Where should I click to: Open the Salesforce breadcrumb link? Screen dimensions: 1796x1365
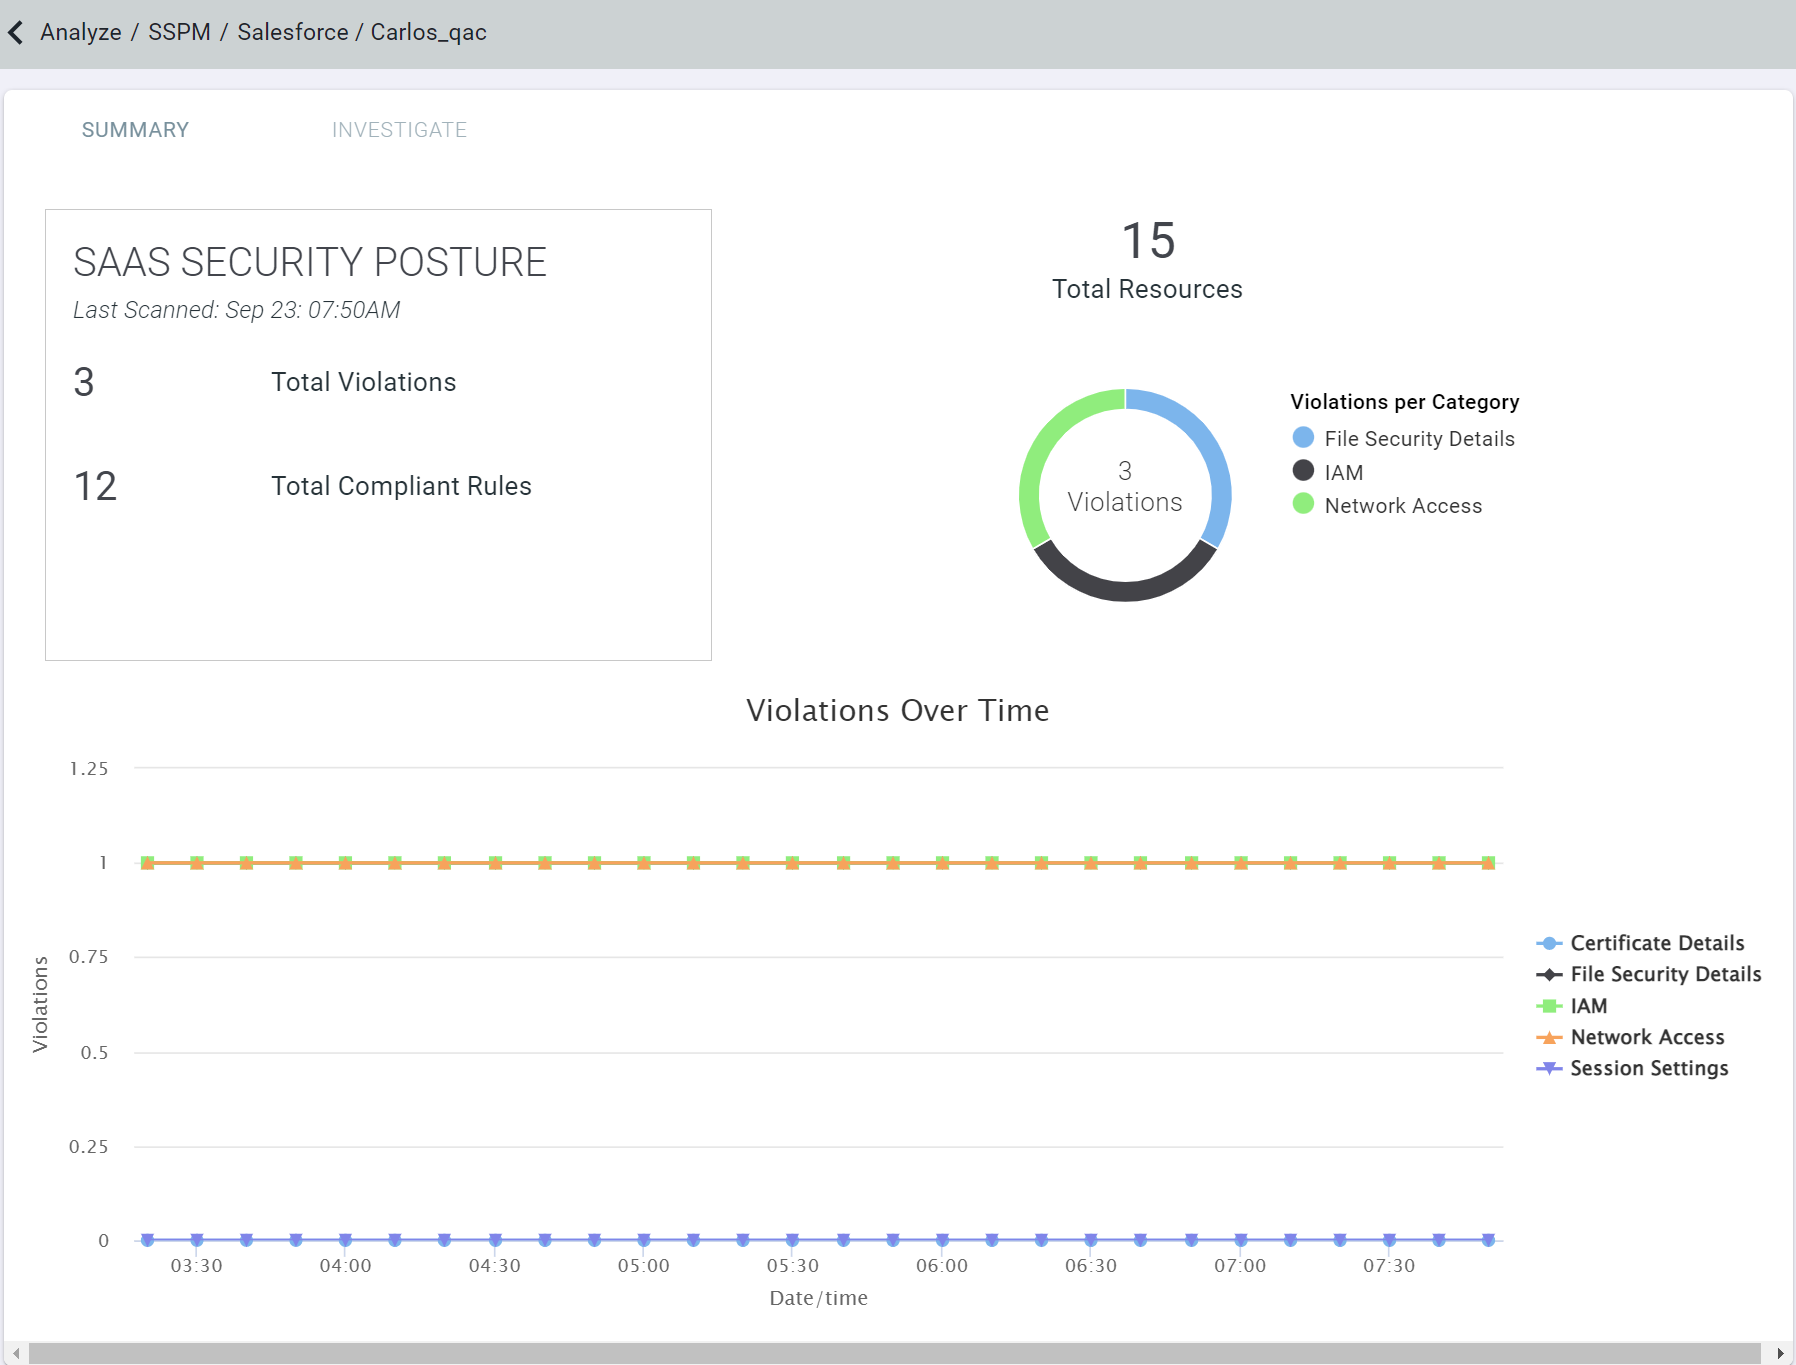(x=292, y=33)
